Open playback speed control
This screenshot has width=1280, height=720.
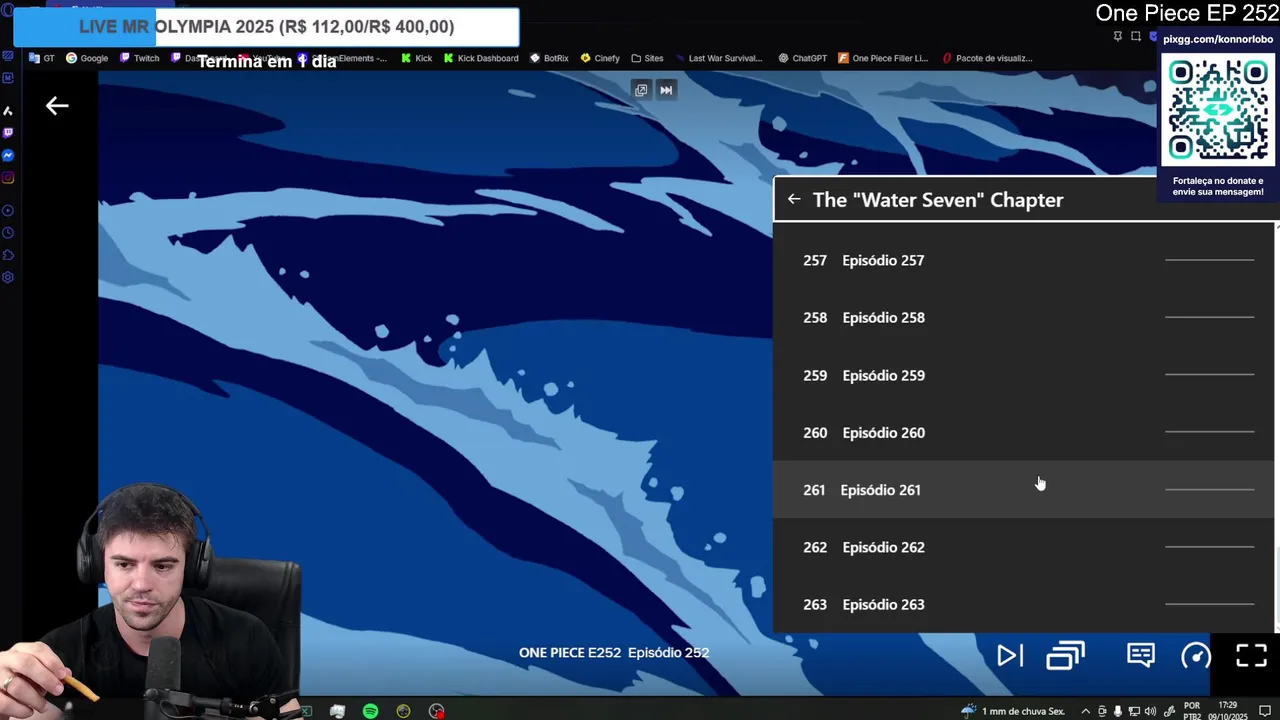[1196, 656]
